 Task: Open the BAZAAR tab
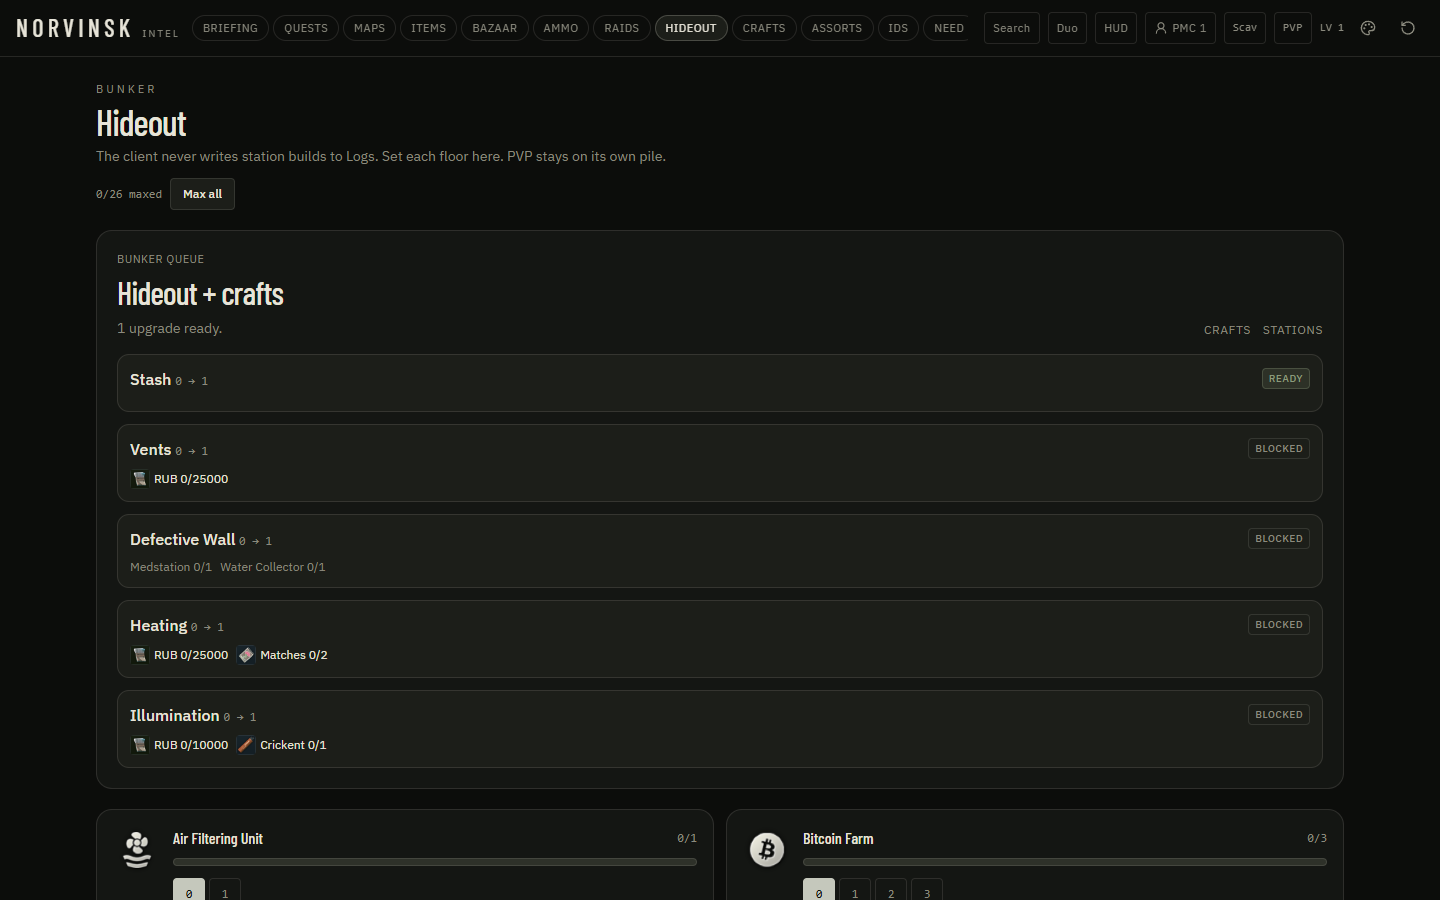495,28
